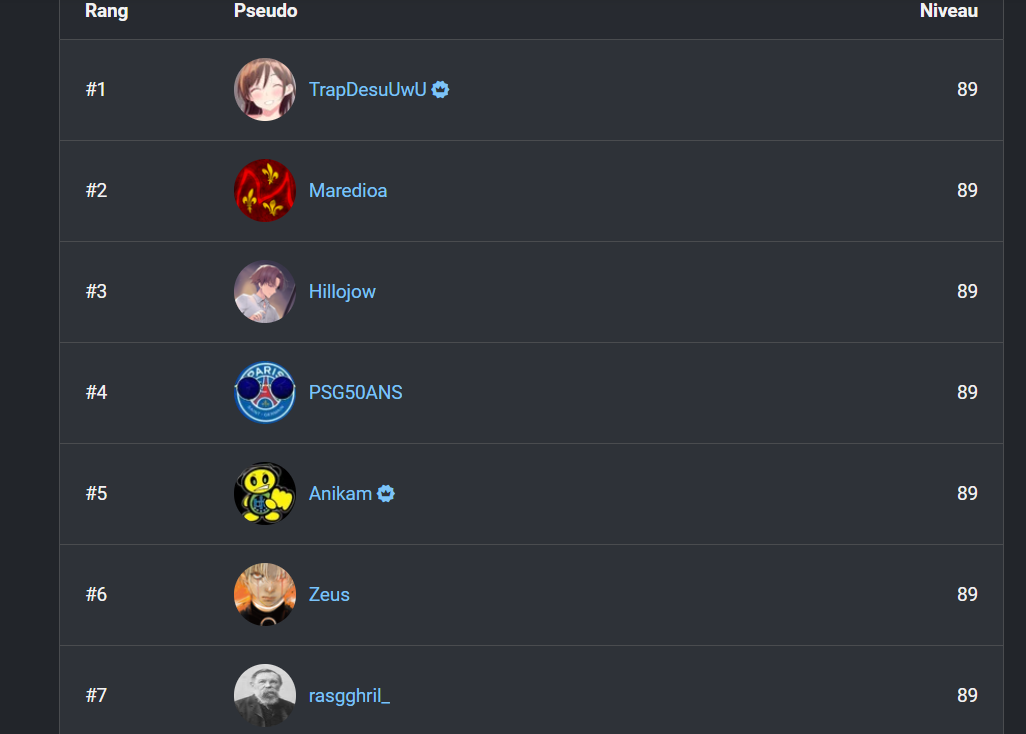The image size is (1026, 734).
Task: Click Zeus's orange-haired avatar
Action: pyautogui.click(x=265, y=595)
